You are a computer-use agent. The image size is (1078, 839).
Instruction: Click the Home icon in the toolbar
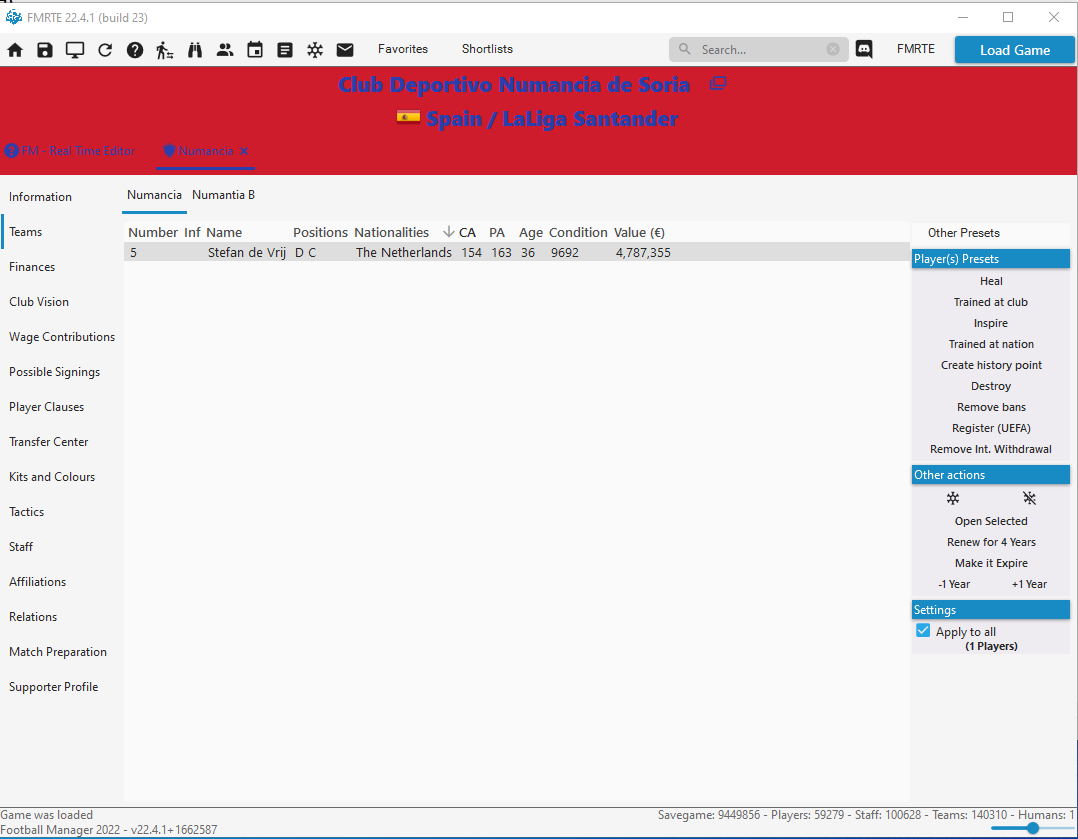[15, 50]
